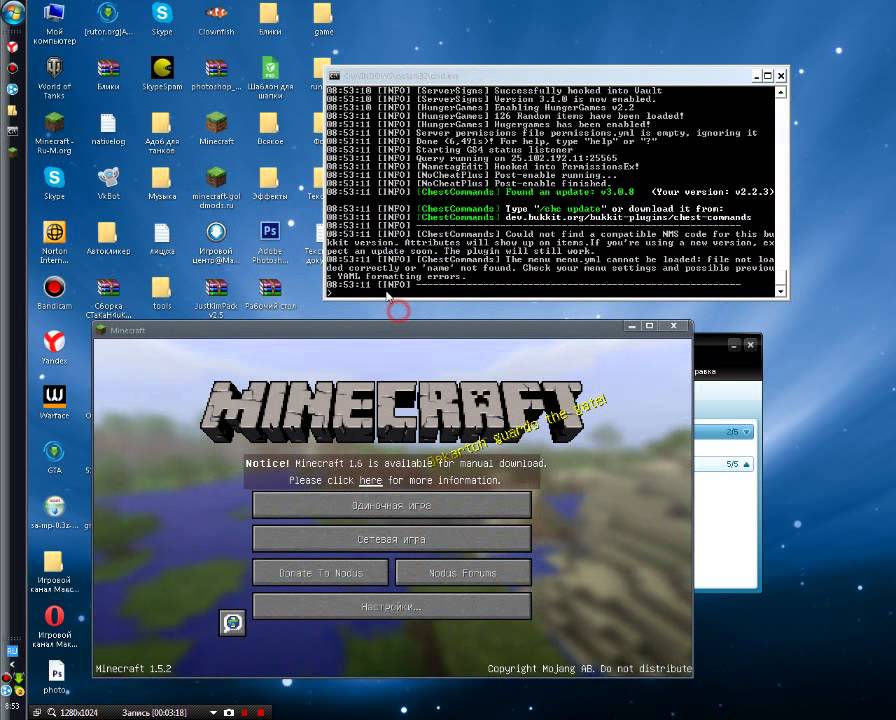This screenshot has height=720, width=896.
Task: Click the Bandicam window mode icon at bottom left
Action: click(37, 713)
